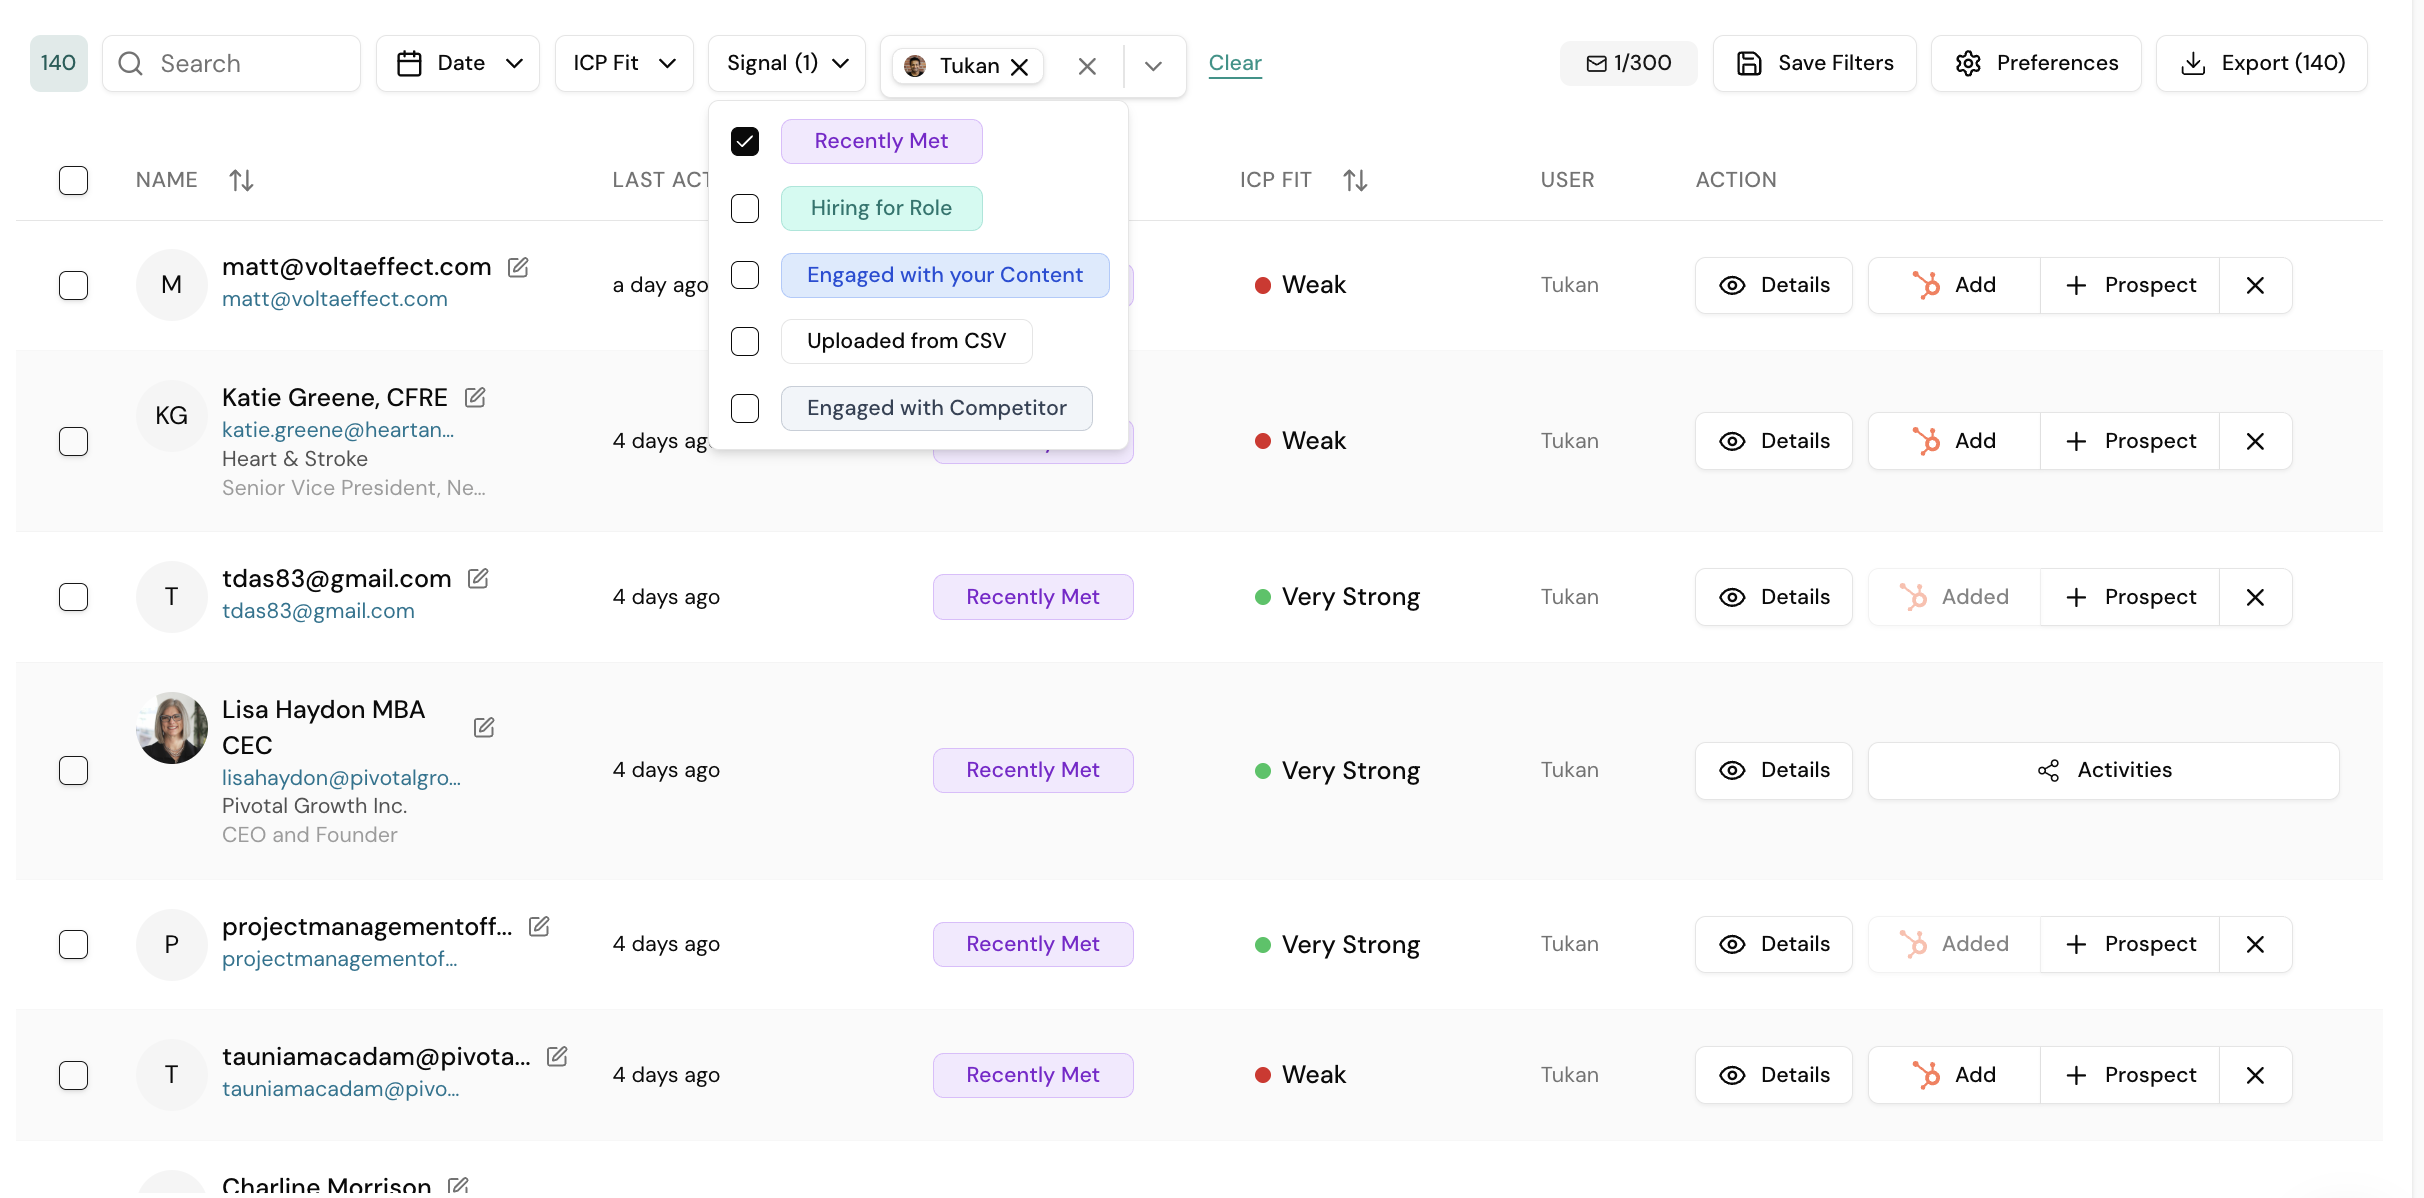Dismiss tdas83@gmail.com row with X icon
The height and width of the screenshot is (1198, 2424).
[x=2255, y=597]
